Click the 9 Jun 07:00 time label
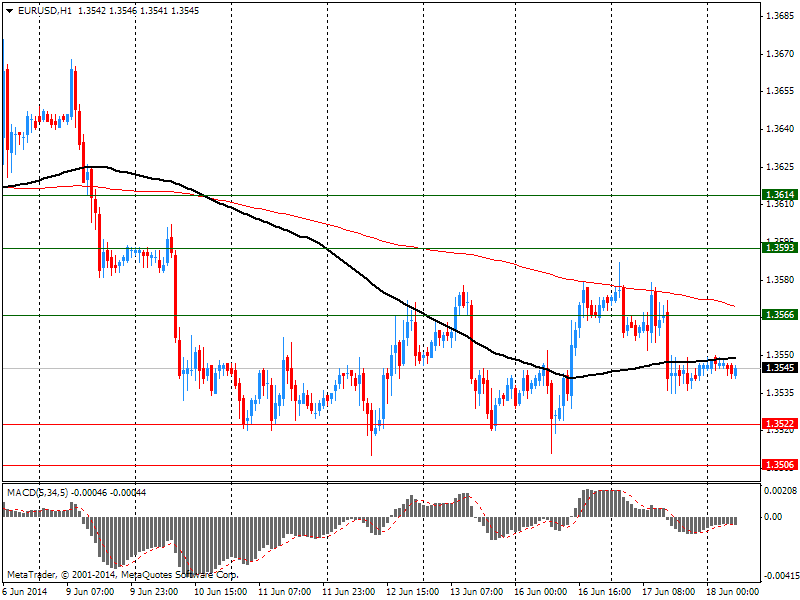Screen dimensions: 800x600 (x=90, y=592)
